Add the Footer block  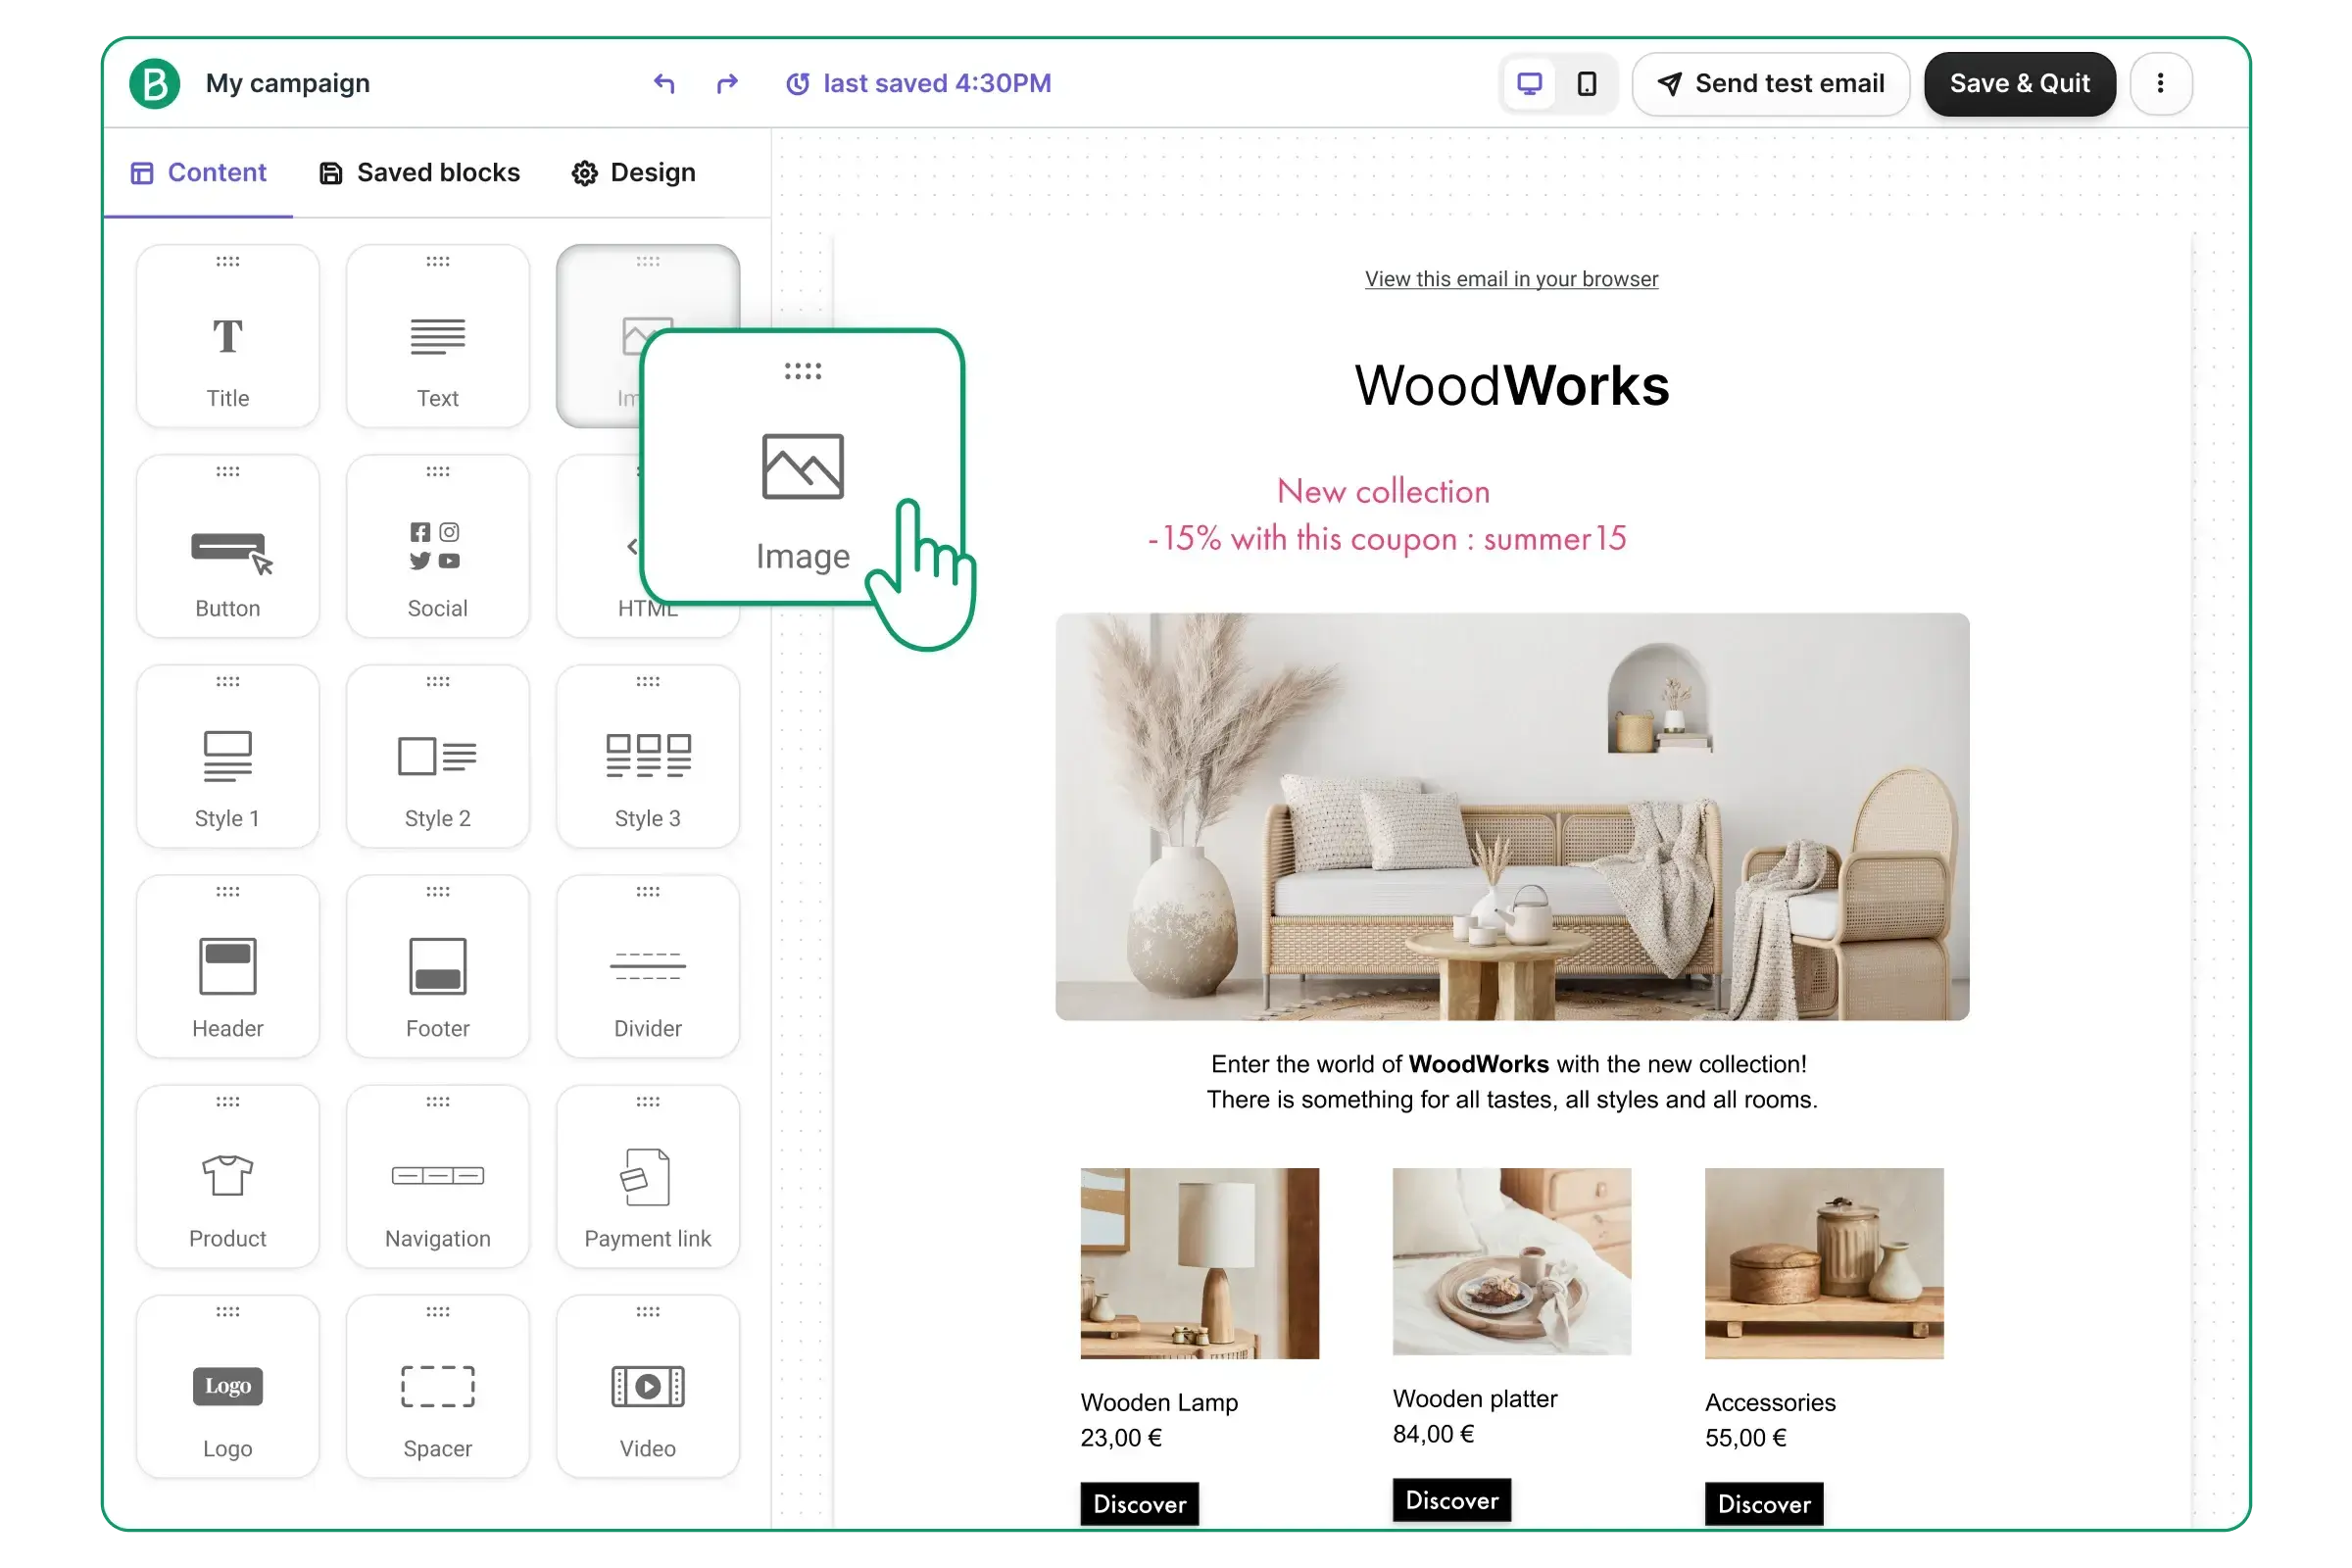437,966
